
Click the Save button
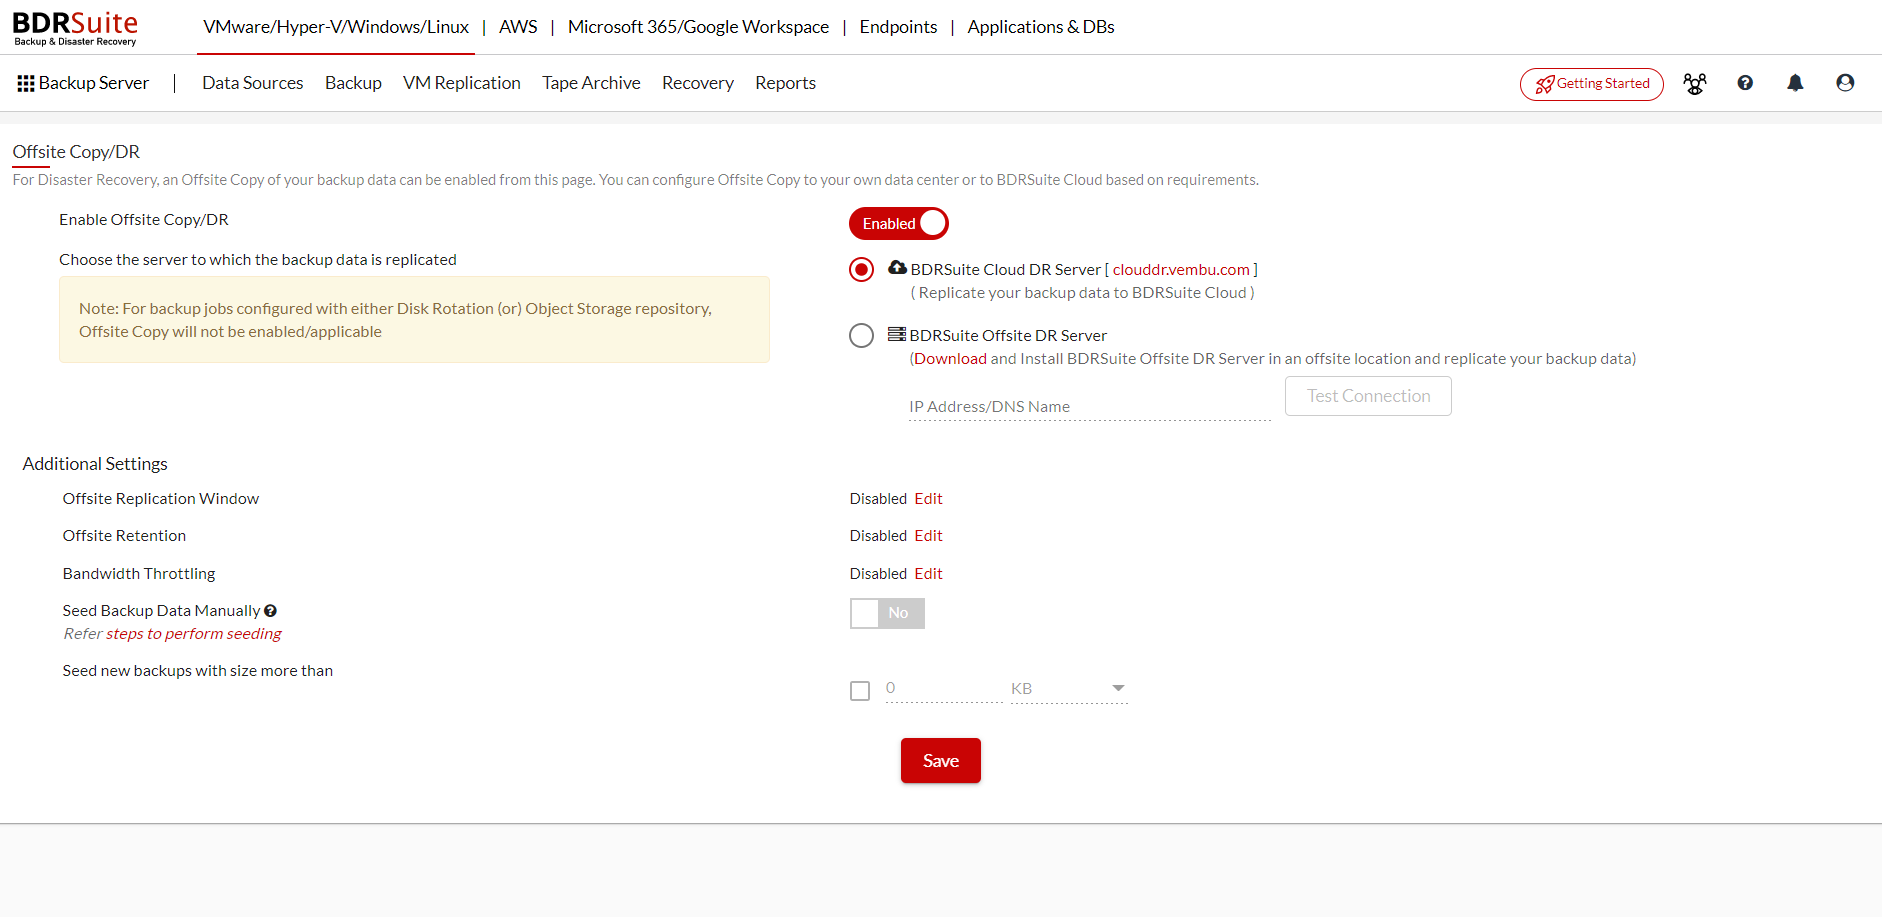pos(941,761)
